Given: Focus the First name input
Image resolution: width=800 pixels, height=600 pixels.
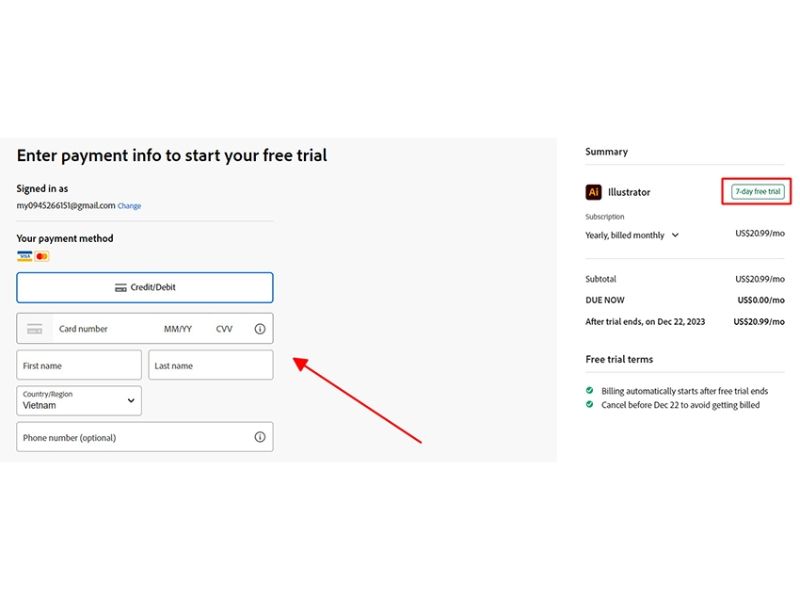Looking at the screenshot, I should 79,366.
